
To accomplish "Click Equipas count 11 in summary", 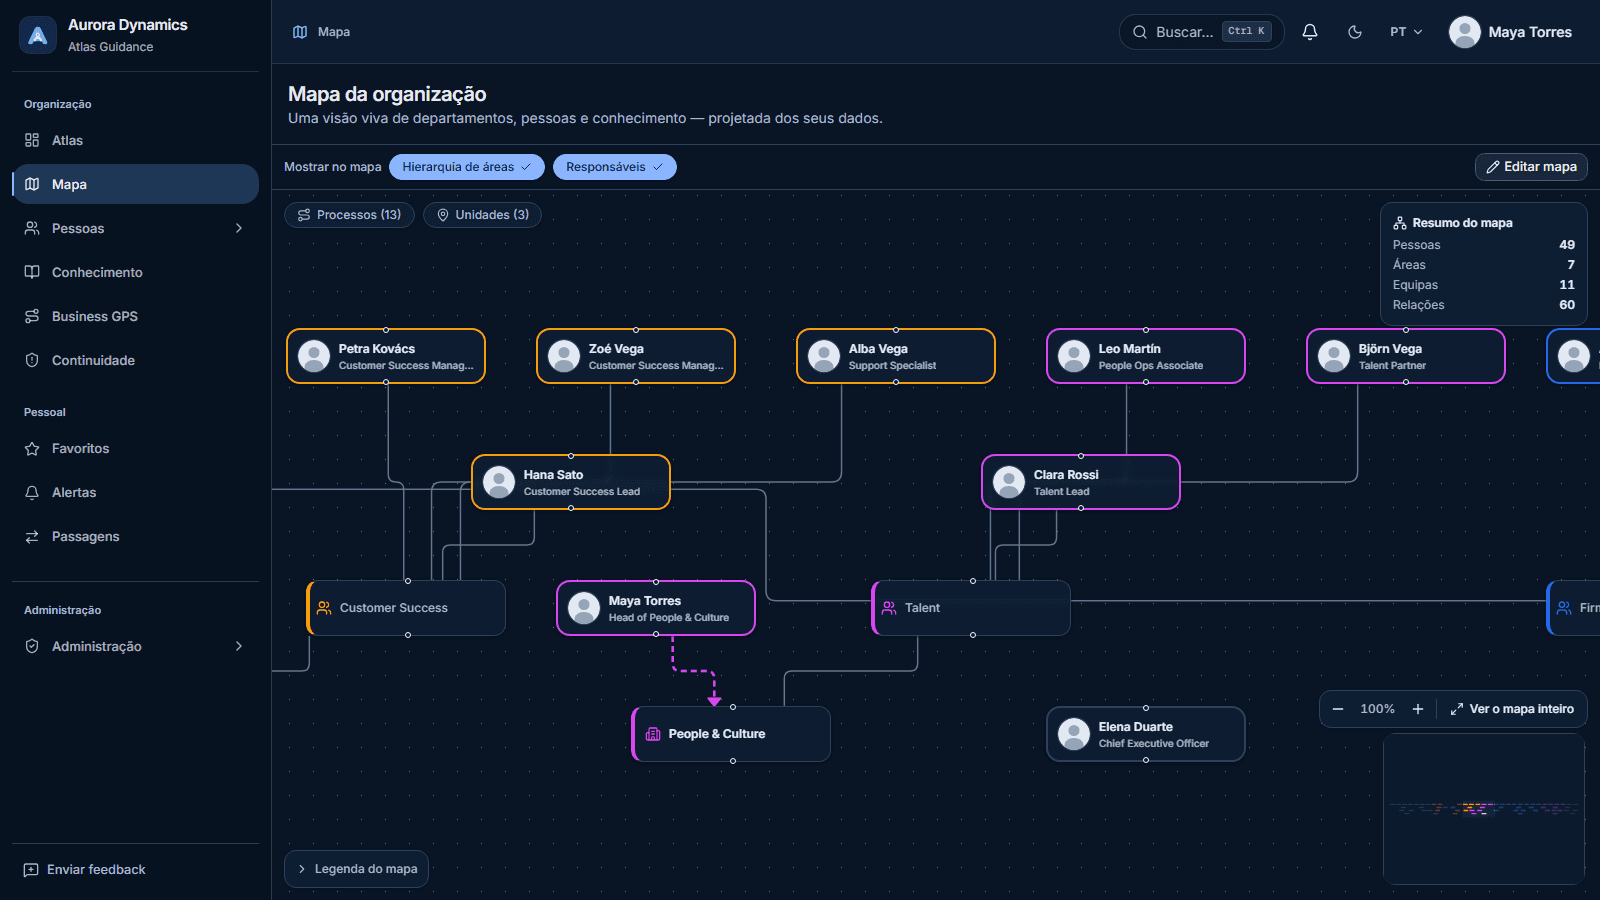I will pyautogui.click(x=1567, y=285).
